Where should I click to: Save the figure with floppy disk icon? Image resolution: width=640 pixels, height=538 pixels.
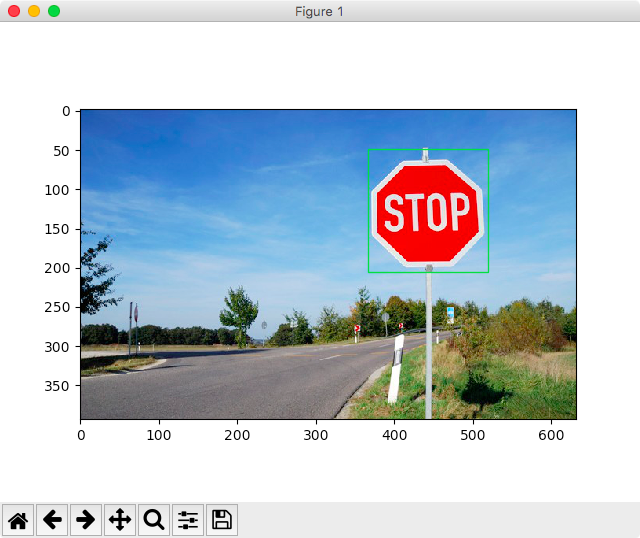222,520
